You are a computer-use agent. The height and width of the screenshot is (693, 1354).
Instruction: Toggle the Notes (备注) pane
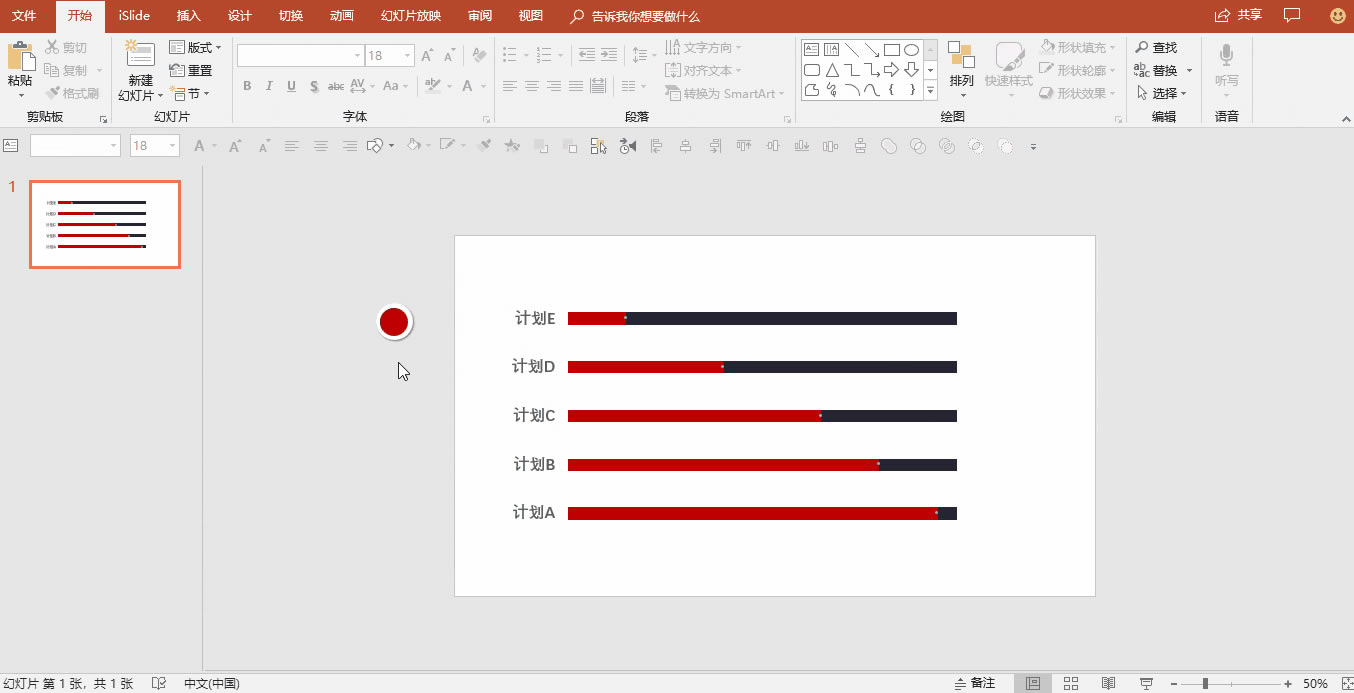pyautogui.click(x=975, y=683)
